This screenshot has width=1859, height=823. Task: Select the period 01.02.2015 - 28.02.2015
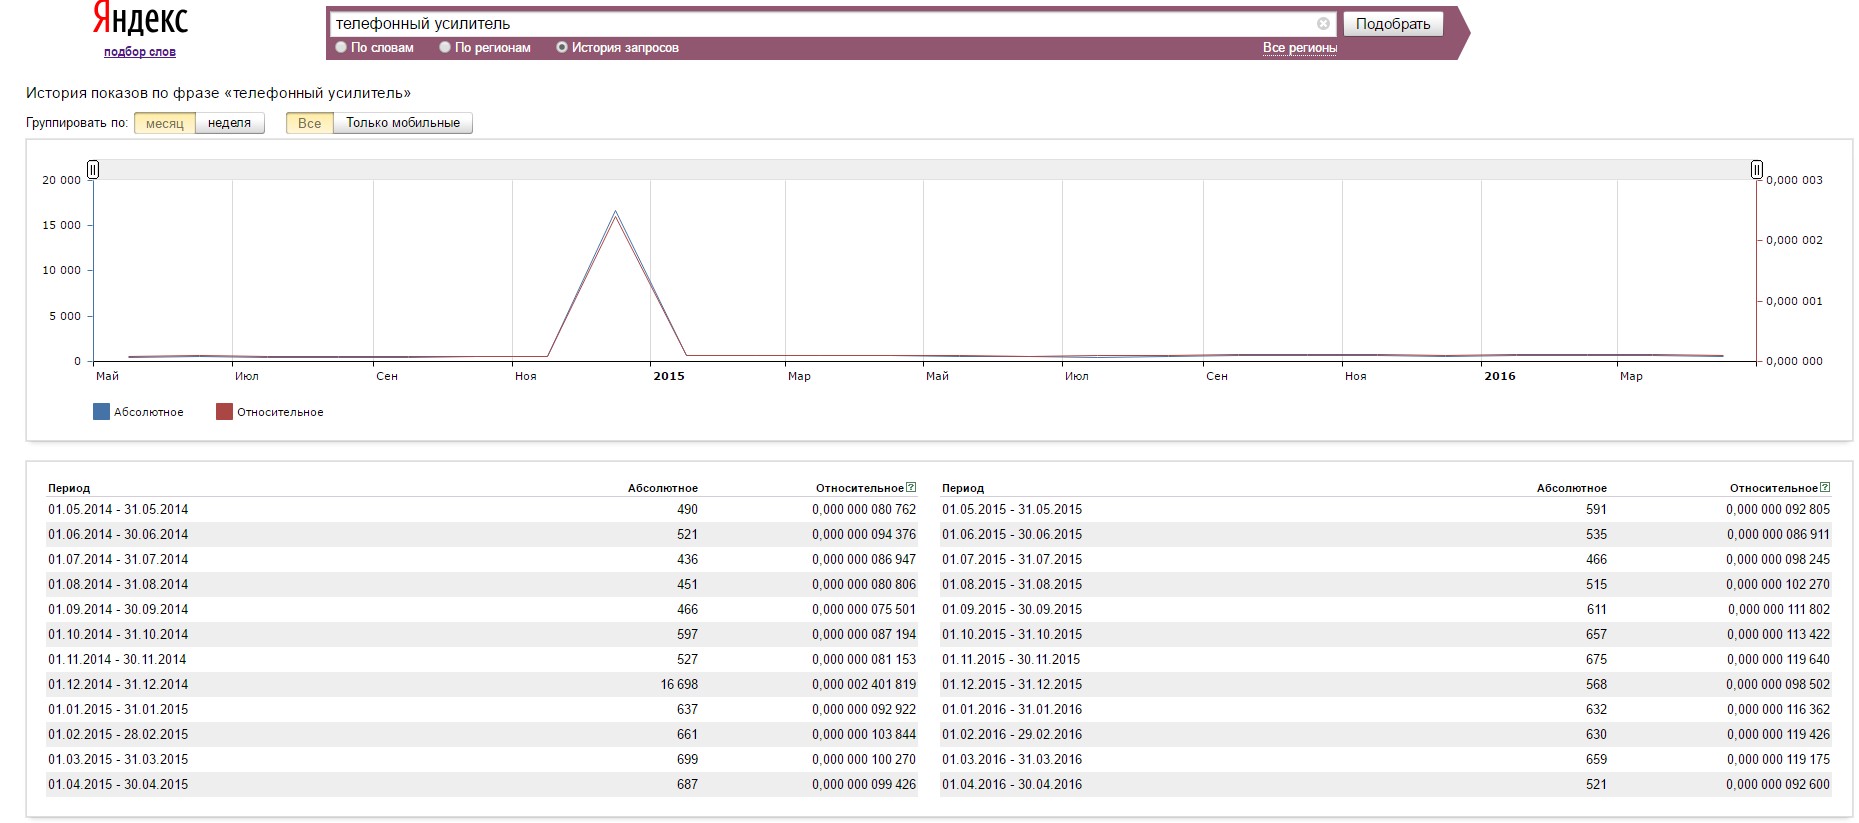pos(118,734)
